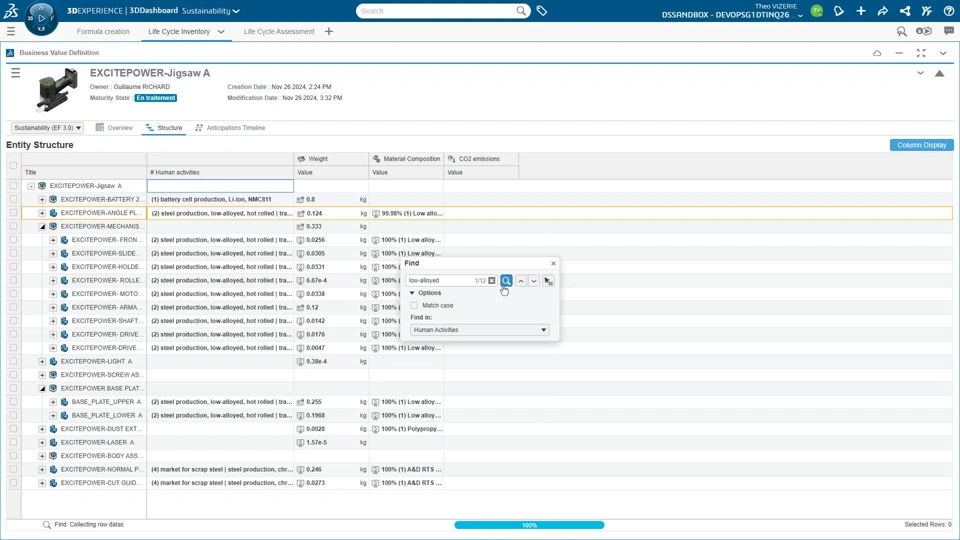Clear the low-alloyed search text
The height and width of the screenshot is (540, 960).
[492, 280]
